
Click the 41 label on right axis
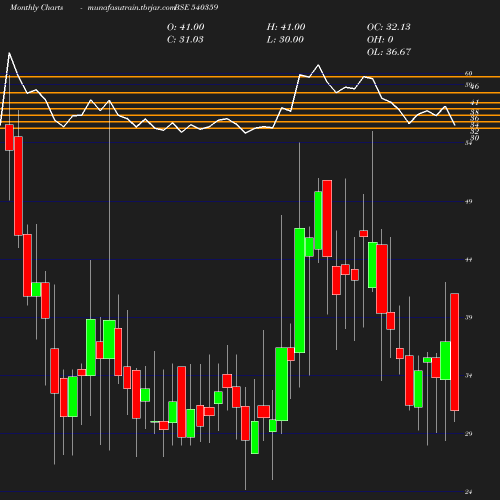click(475, 102)
